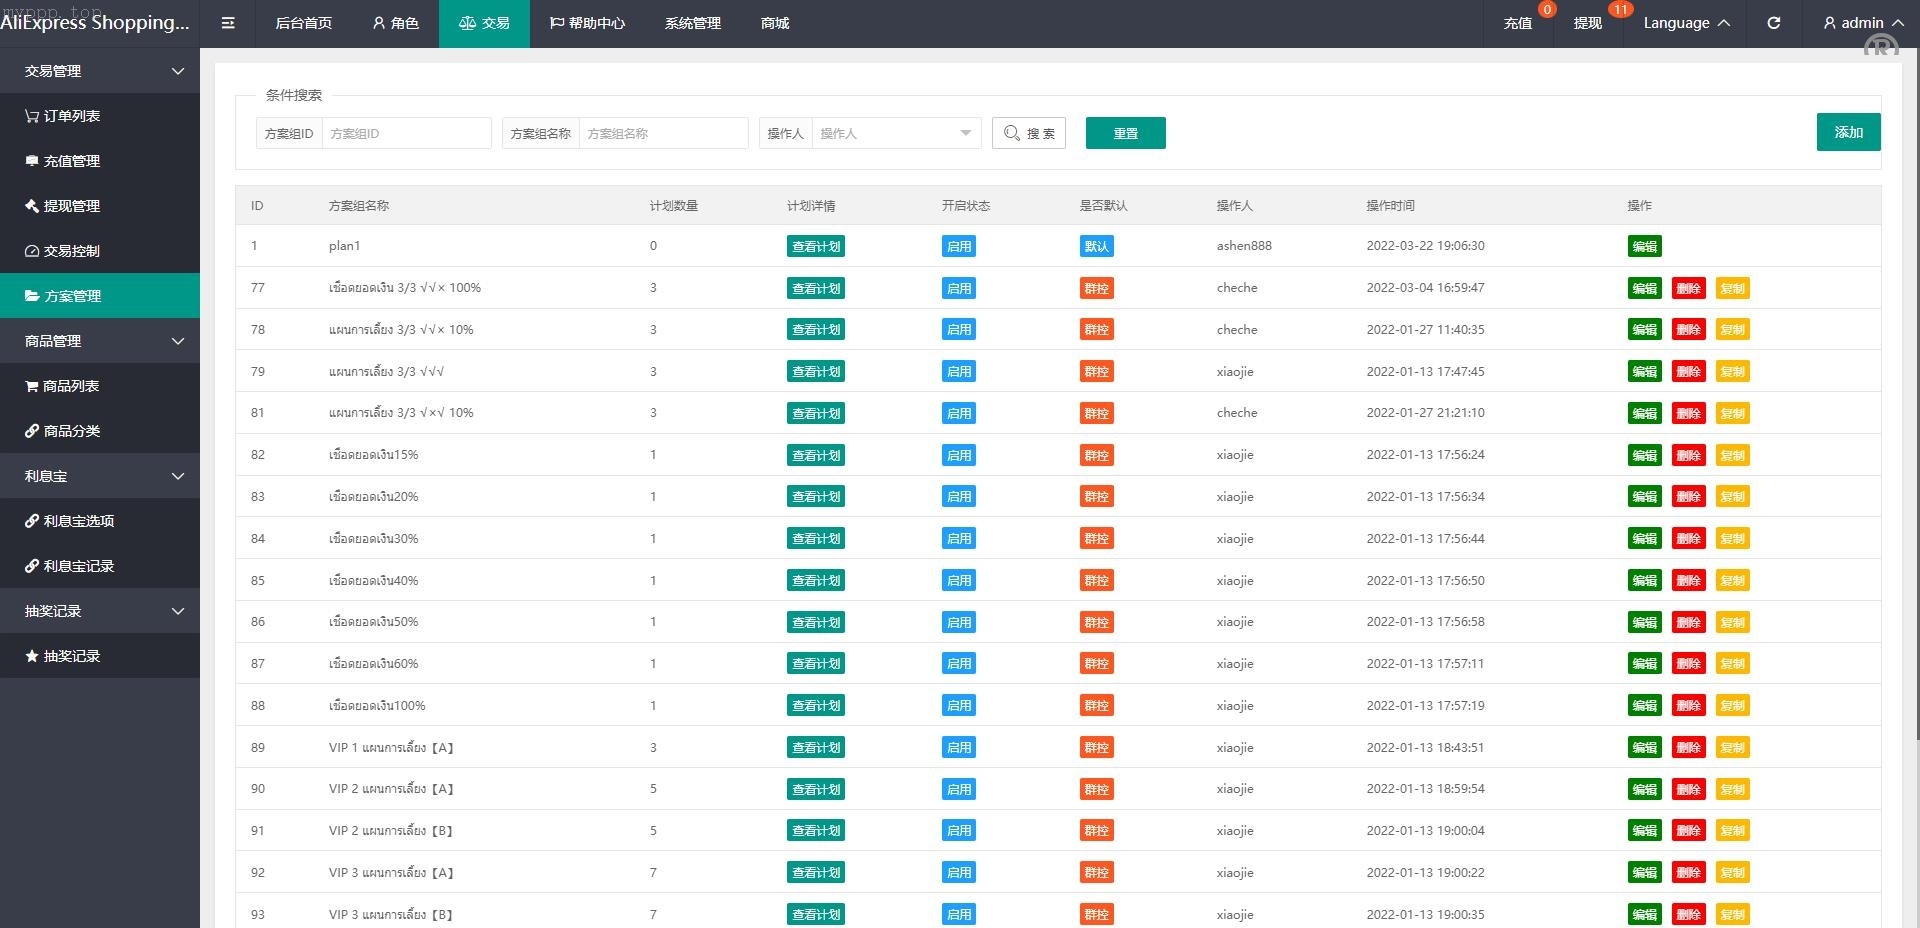Screen dimensions: 1920x928
Task: Open the 系统管理 top menu
Action: pos(692,23)
